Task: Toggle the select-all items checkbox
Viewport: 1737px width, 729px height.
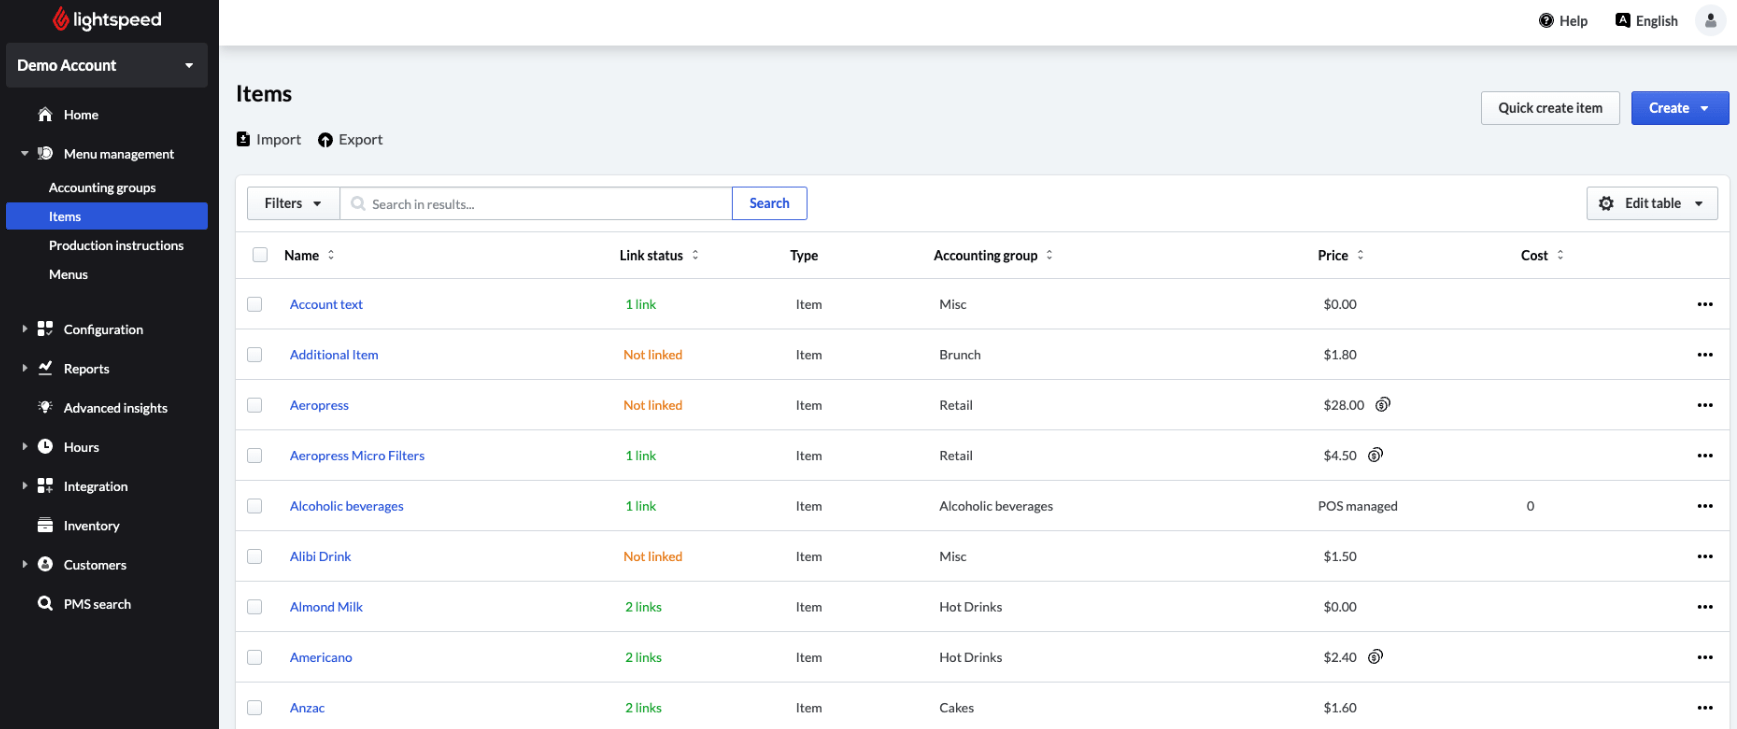Action: coord(260,255)
